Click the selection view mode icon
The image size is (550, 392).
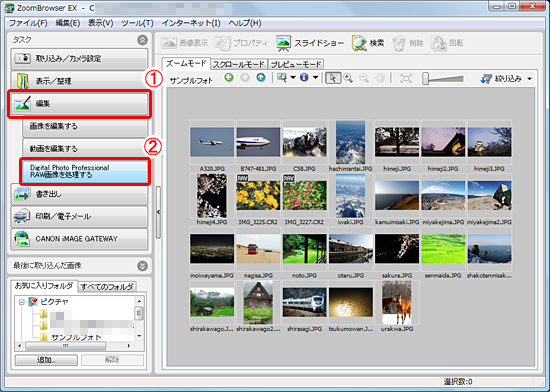(x=282, y=77)
